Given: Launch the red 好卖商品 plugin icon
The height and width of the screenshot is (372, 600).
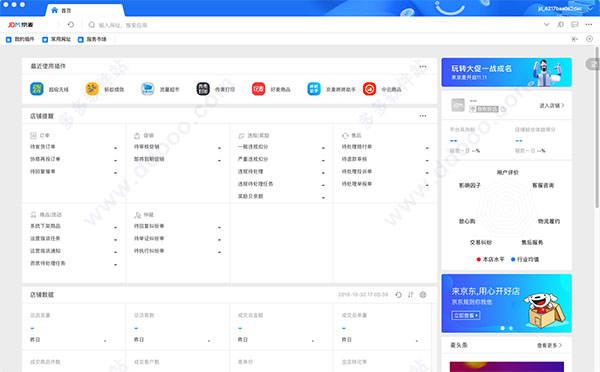Looking at the screenshot, I should pyautogui.click(x=258, y=89).
